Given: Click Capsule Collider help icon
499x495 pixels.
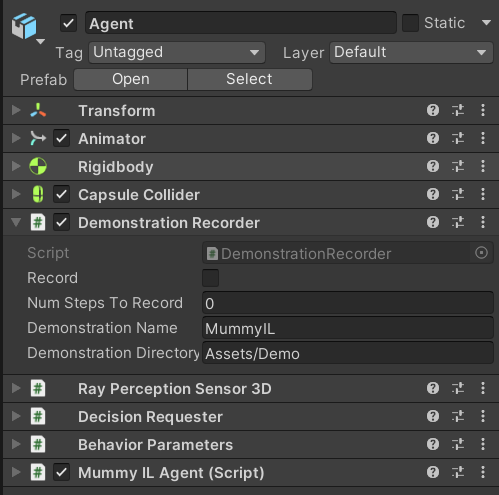Looking at the screenshot, I should tap(433, 194).
